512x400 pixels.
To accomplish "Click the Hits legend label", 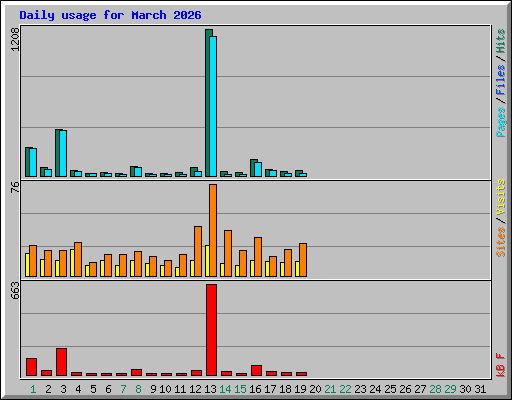I will coord(501,41).
